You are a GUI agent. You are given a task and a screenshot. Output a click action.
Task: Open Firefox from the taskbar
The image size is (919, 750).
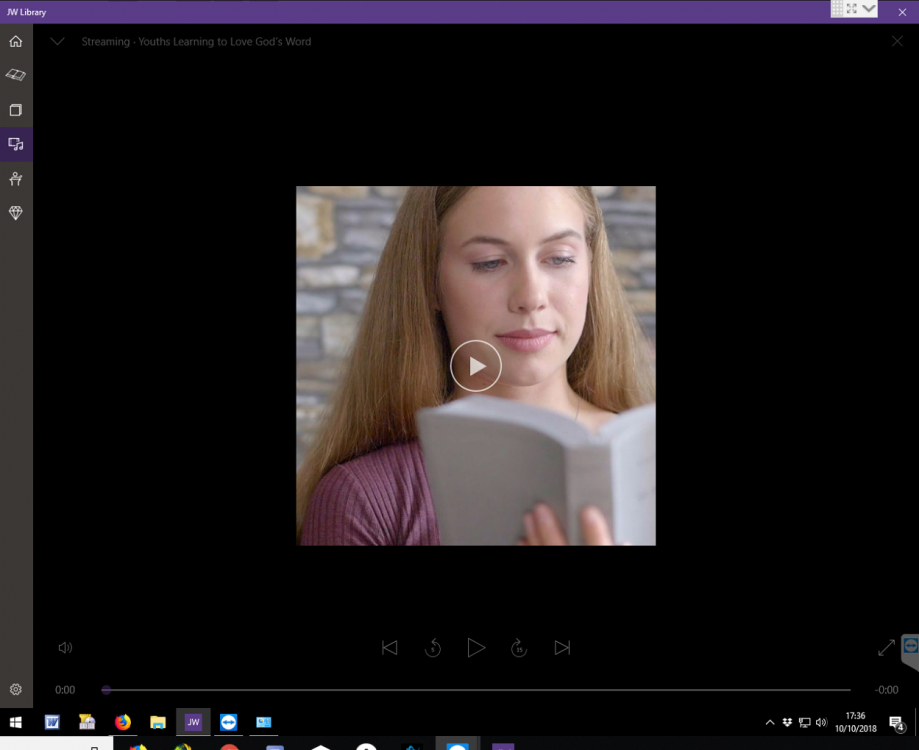(x=123, y=722)
